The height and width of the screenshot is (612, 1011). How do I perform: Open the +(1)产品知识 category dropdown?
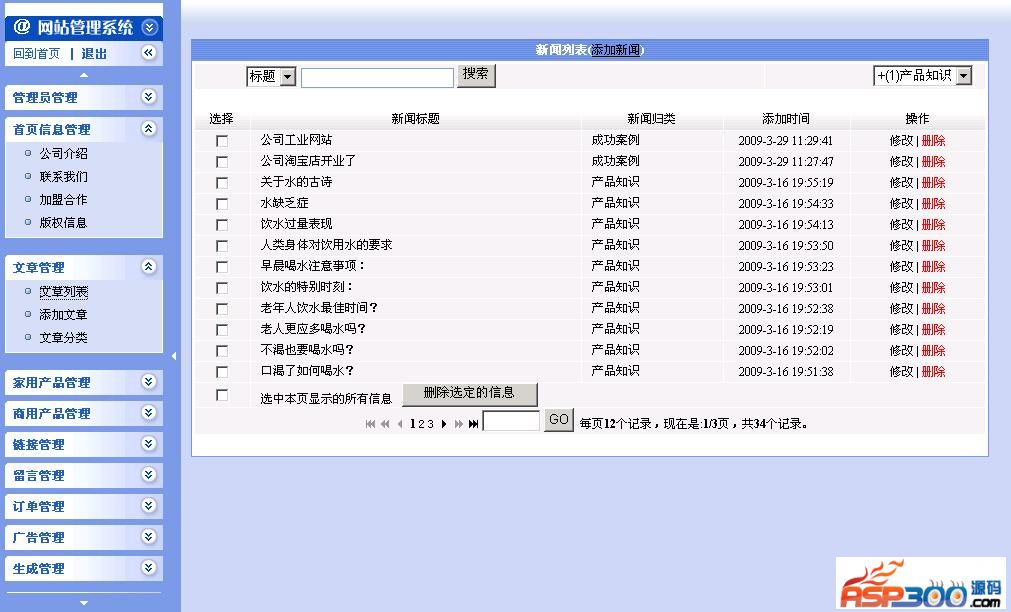(963, 76)
